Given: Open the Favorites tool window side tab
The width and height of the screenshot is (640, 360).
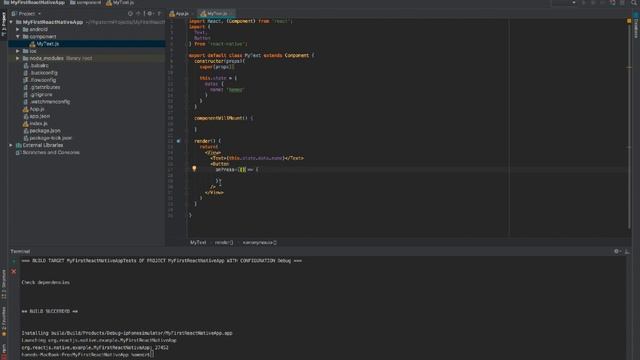Looking at the screenshot, I should [x=4, y=322].
